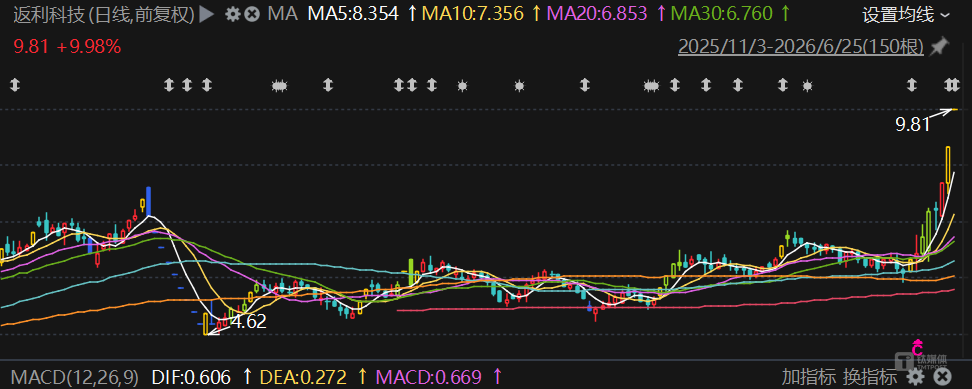The width and height of the screenshot is (972, 389).
Task: Click the 9.81 high price label on chart
Action: 913,125
